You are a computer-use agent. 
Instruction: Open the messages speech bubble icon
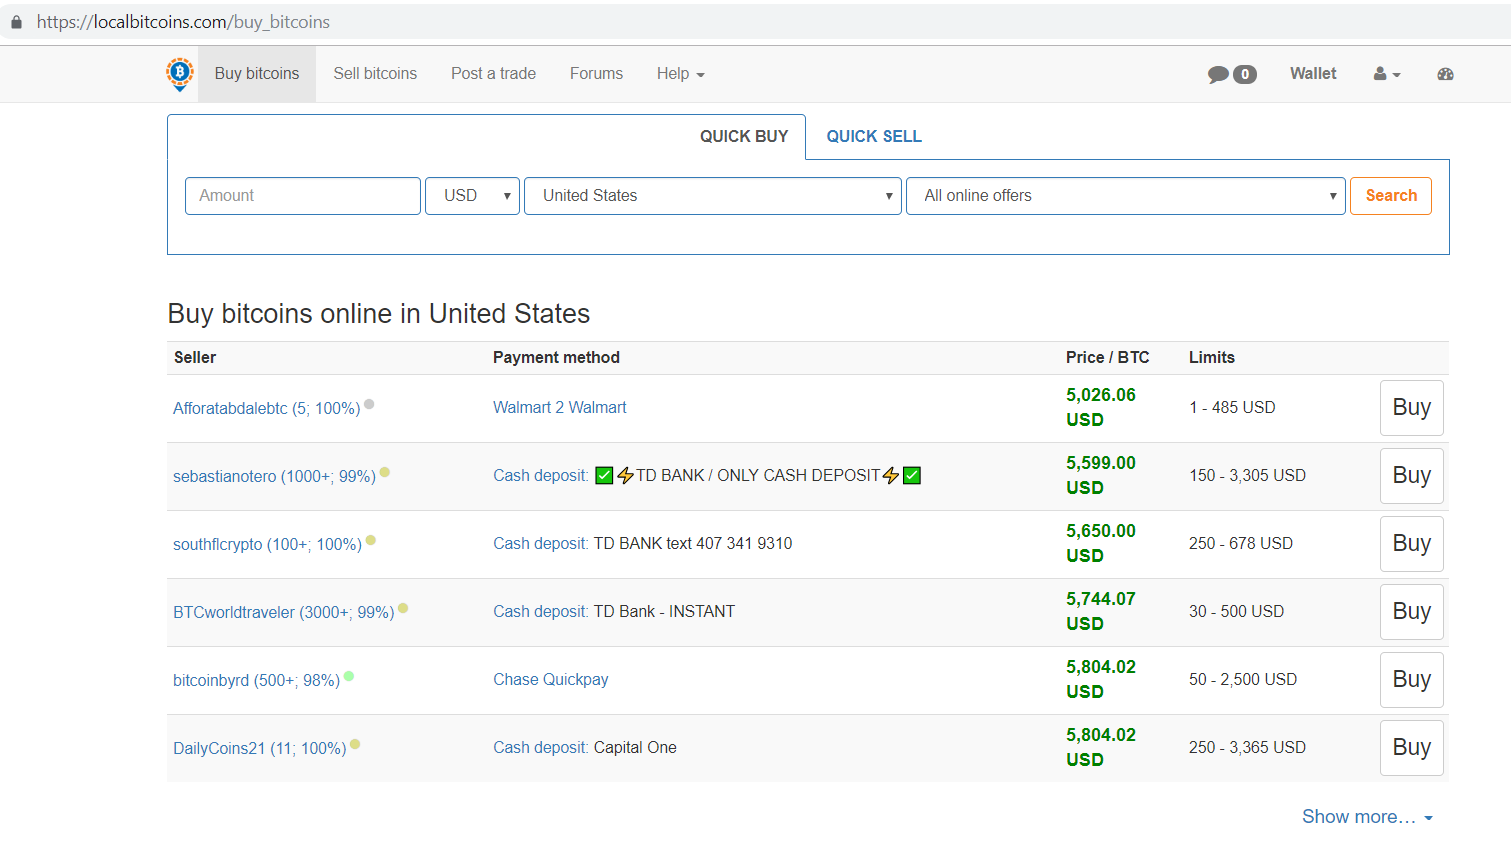tap(1218, 74)
